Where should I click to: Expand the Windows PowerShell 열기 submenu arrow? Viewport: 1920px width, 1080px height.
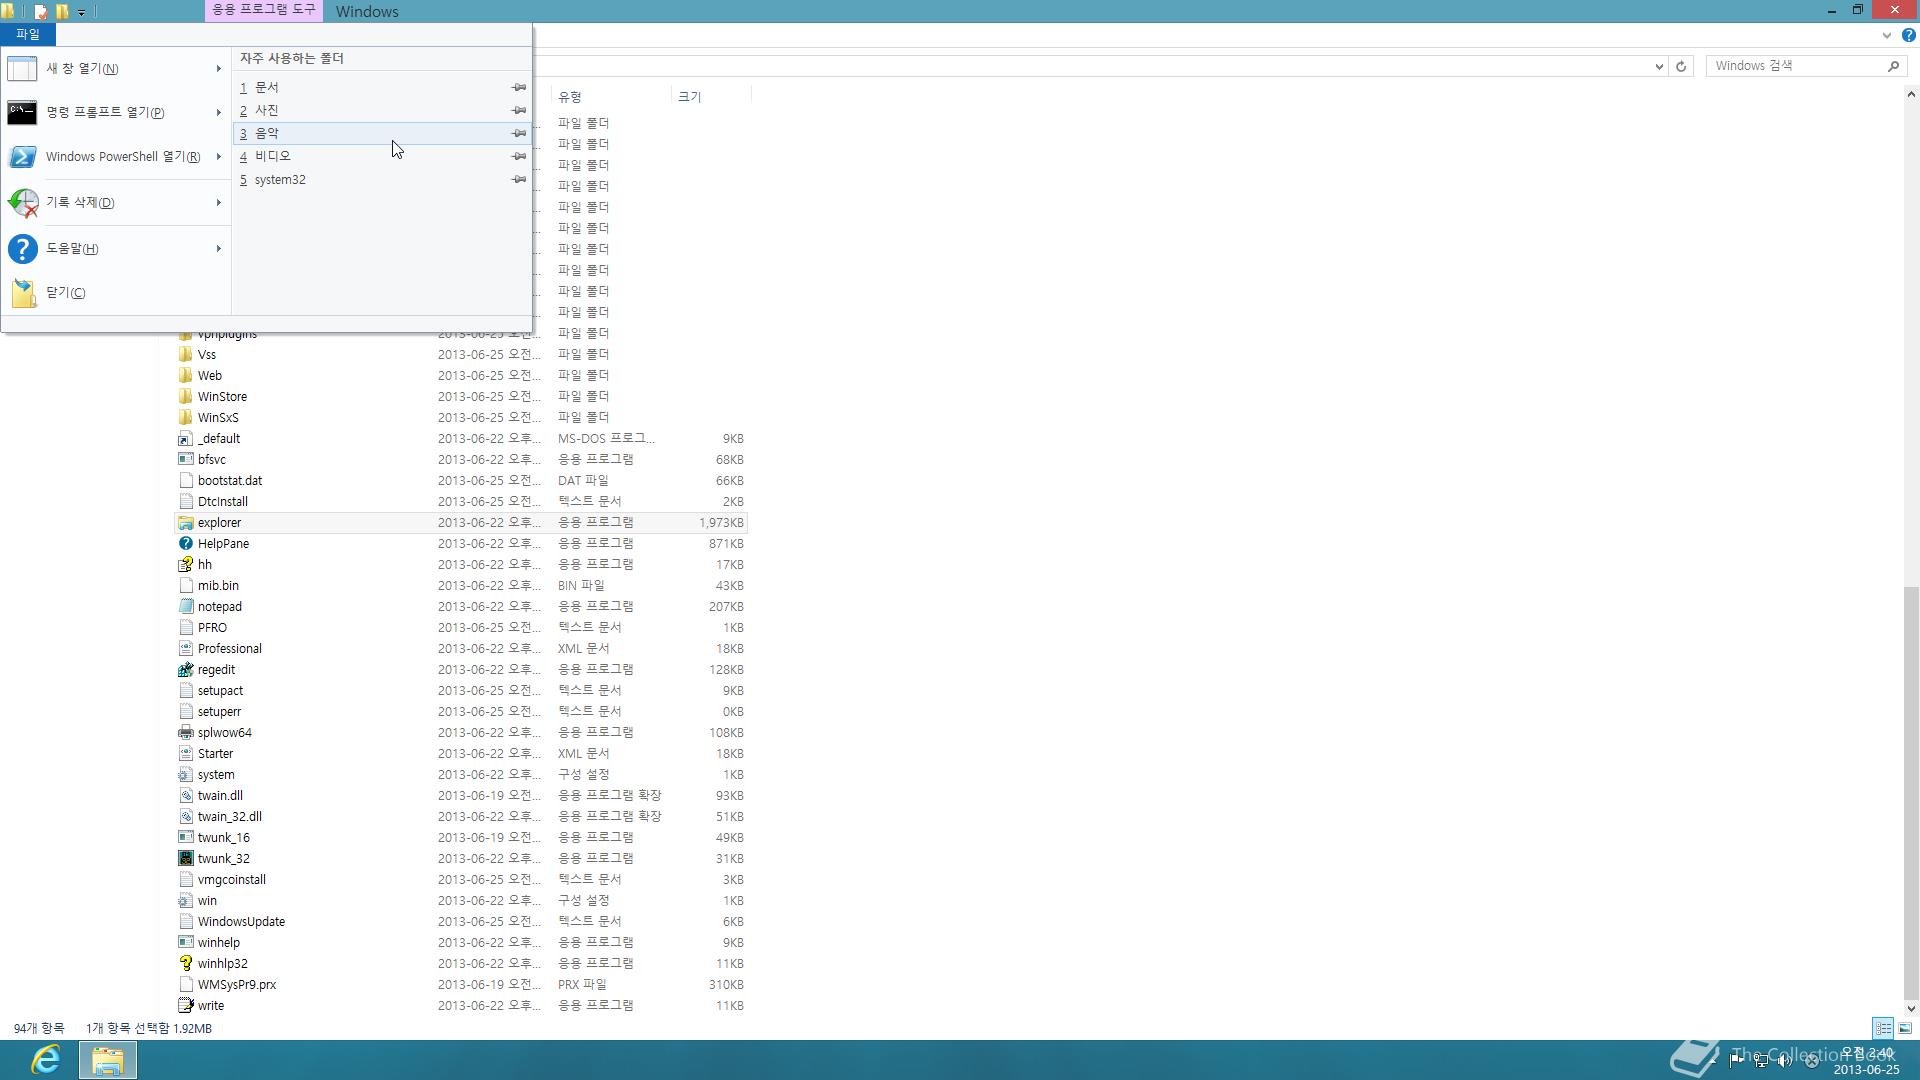218,157
